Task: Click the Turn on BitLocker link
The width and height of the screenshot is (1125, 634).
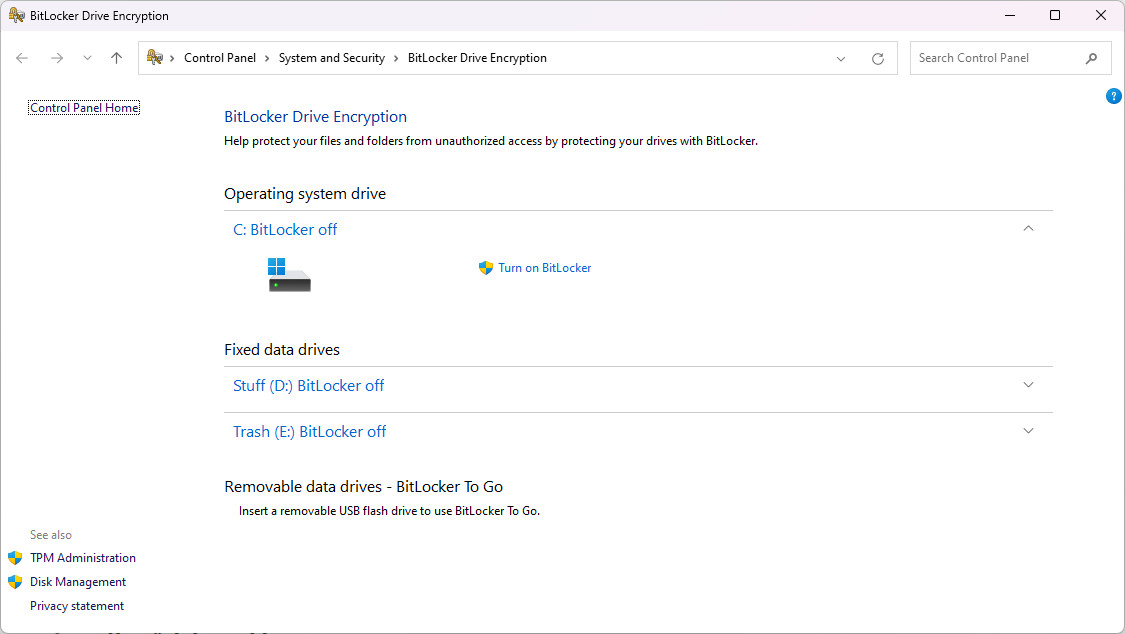Action: [544, 268]
